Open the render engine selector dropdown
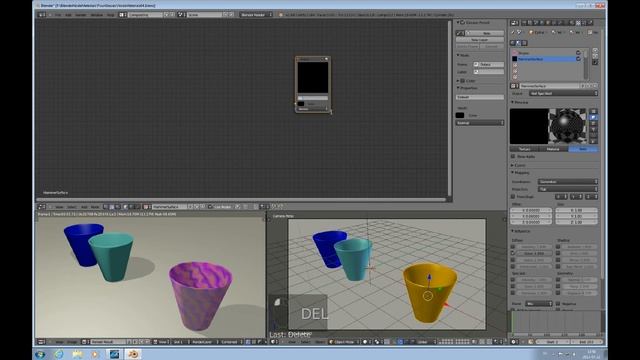Viewport: 640px width, 360px height. pyautogui.click(x=256, y=15)
